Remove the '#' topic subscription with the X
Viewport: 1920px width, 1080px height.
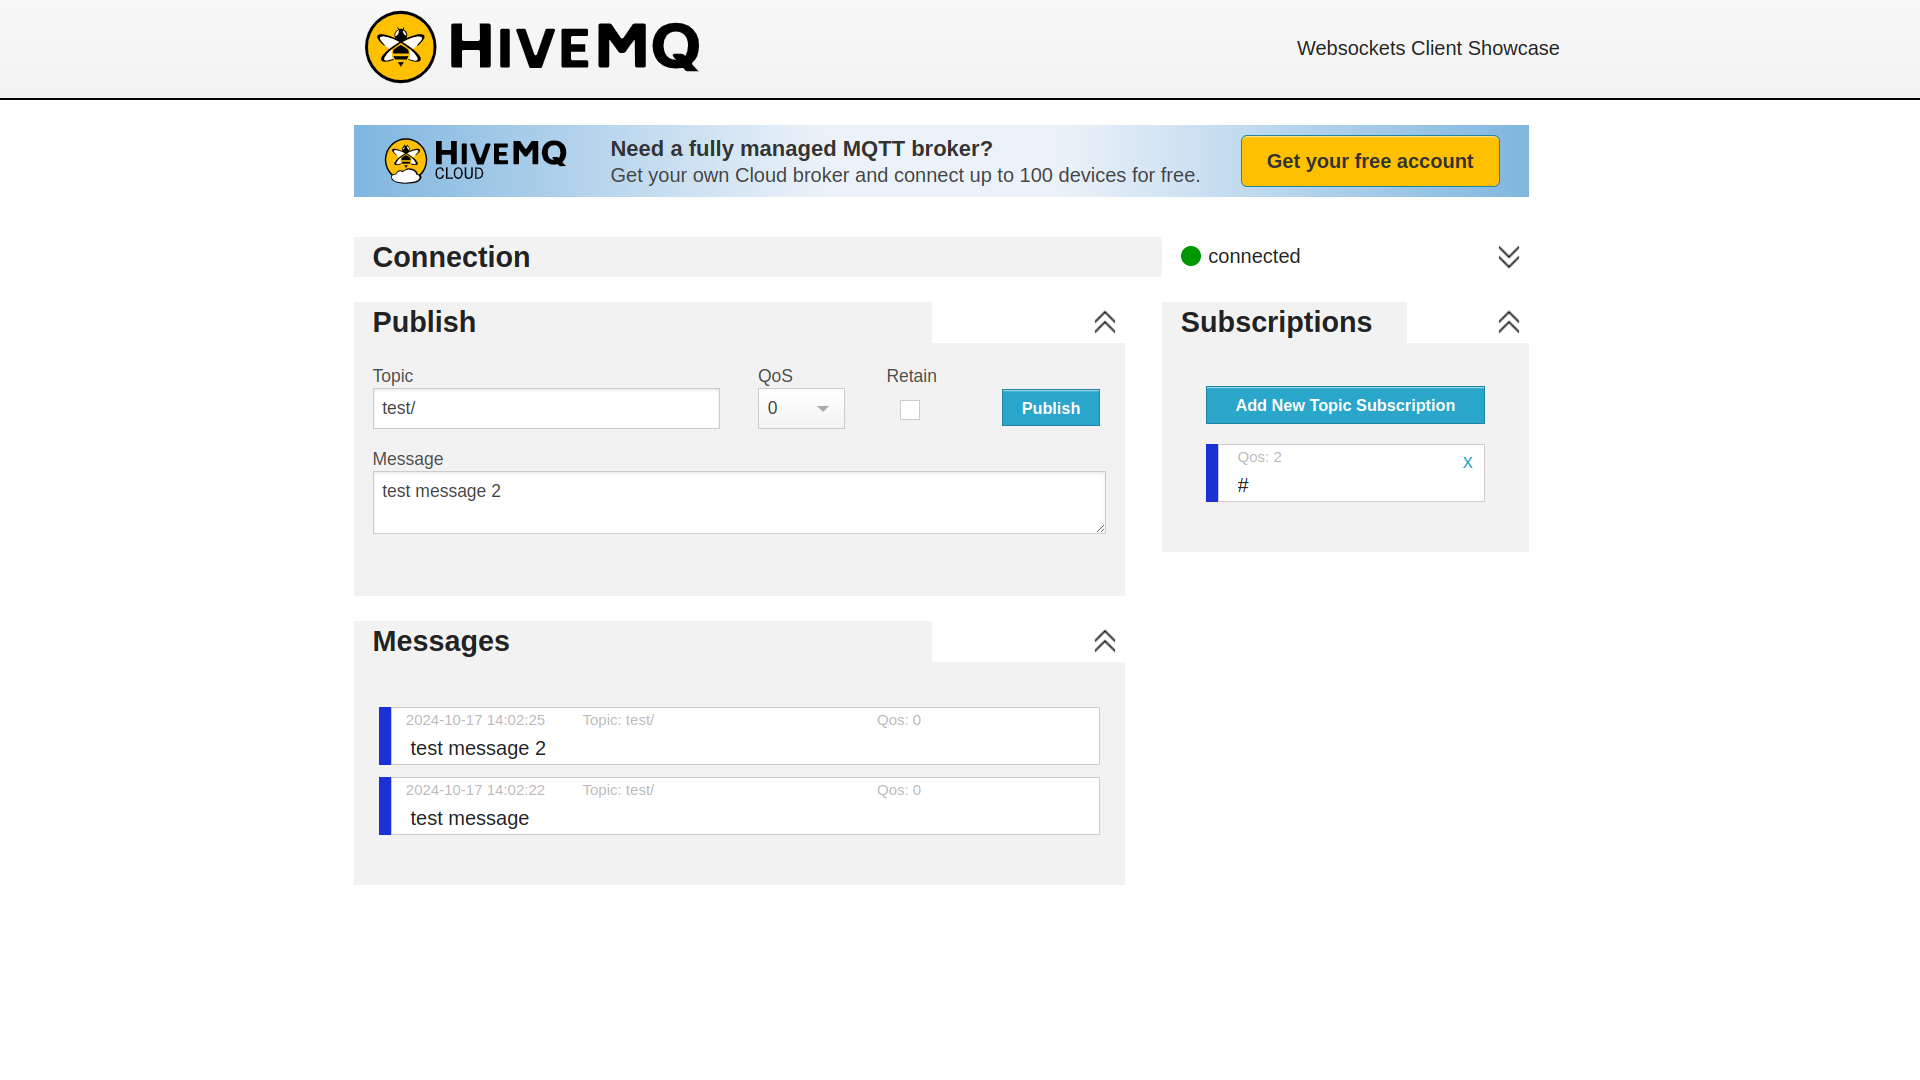click(1467, 462)
